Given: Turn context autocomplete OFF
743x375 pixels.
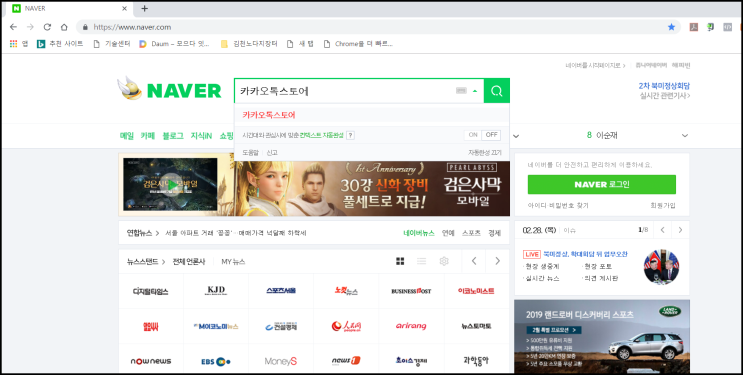Looking at the screenshot, I should pyautogui.click(x=491, y=135).
